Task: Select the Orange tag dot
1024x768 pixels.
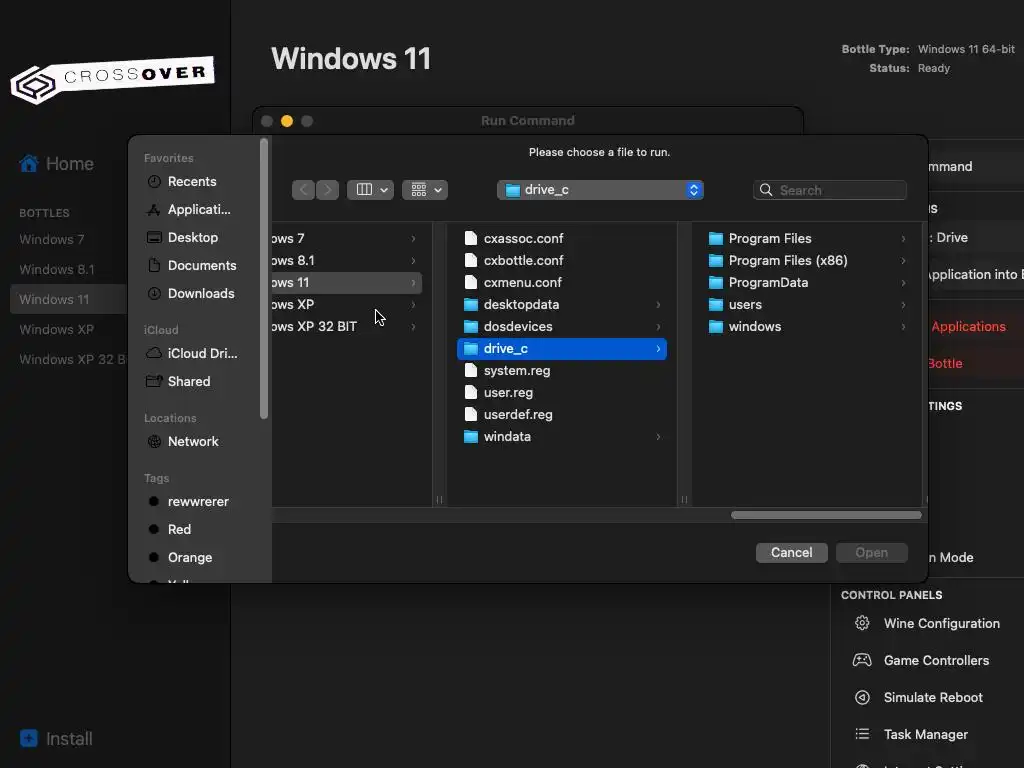Action: pyautogui.click(x=154, y=557)
